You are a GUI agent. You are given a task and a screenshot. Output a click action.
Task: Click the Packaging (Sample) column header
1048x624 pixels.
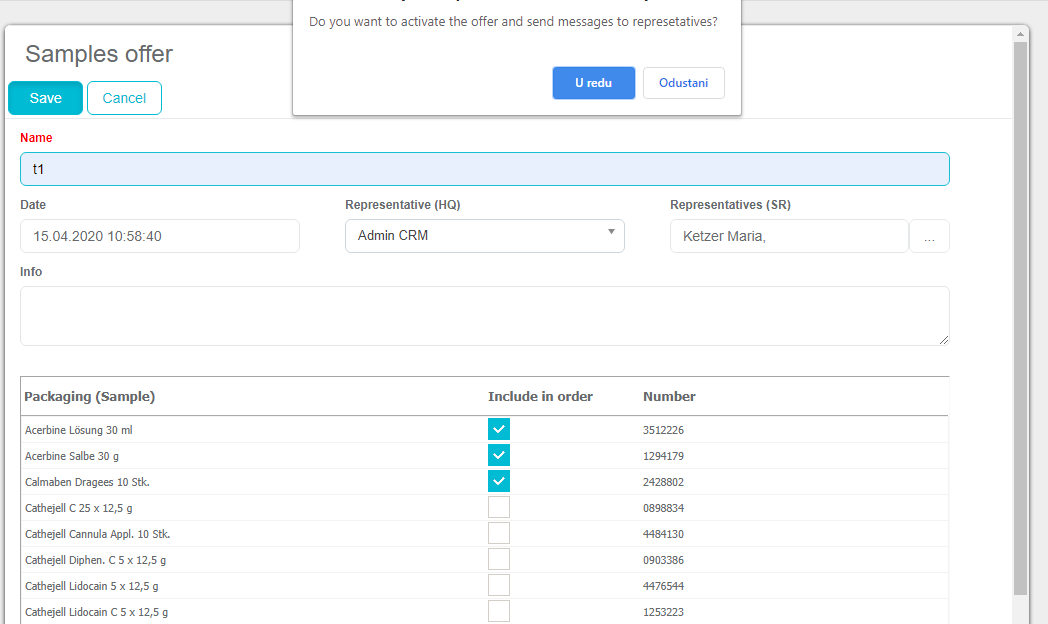point(90,396)
